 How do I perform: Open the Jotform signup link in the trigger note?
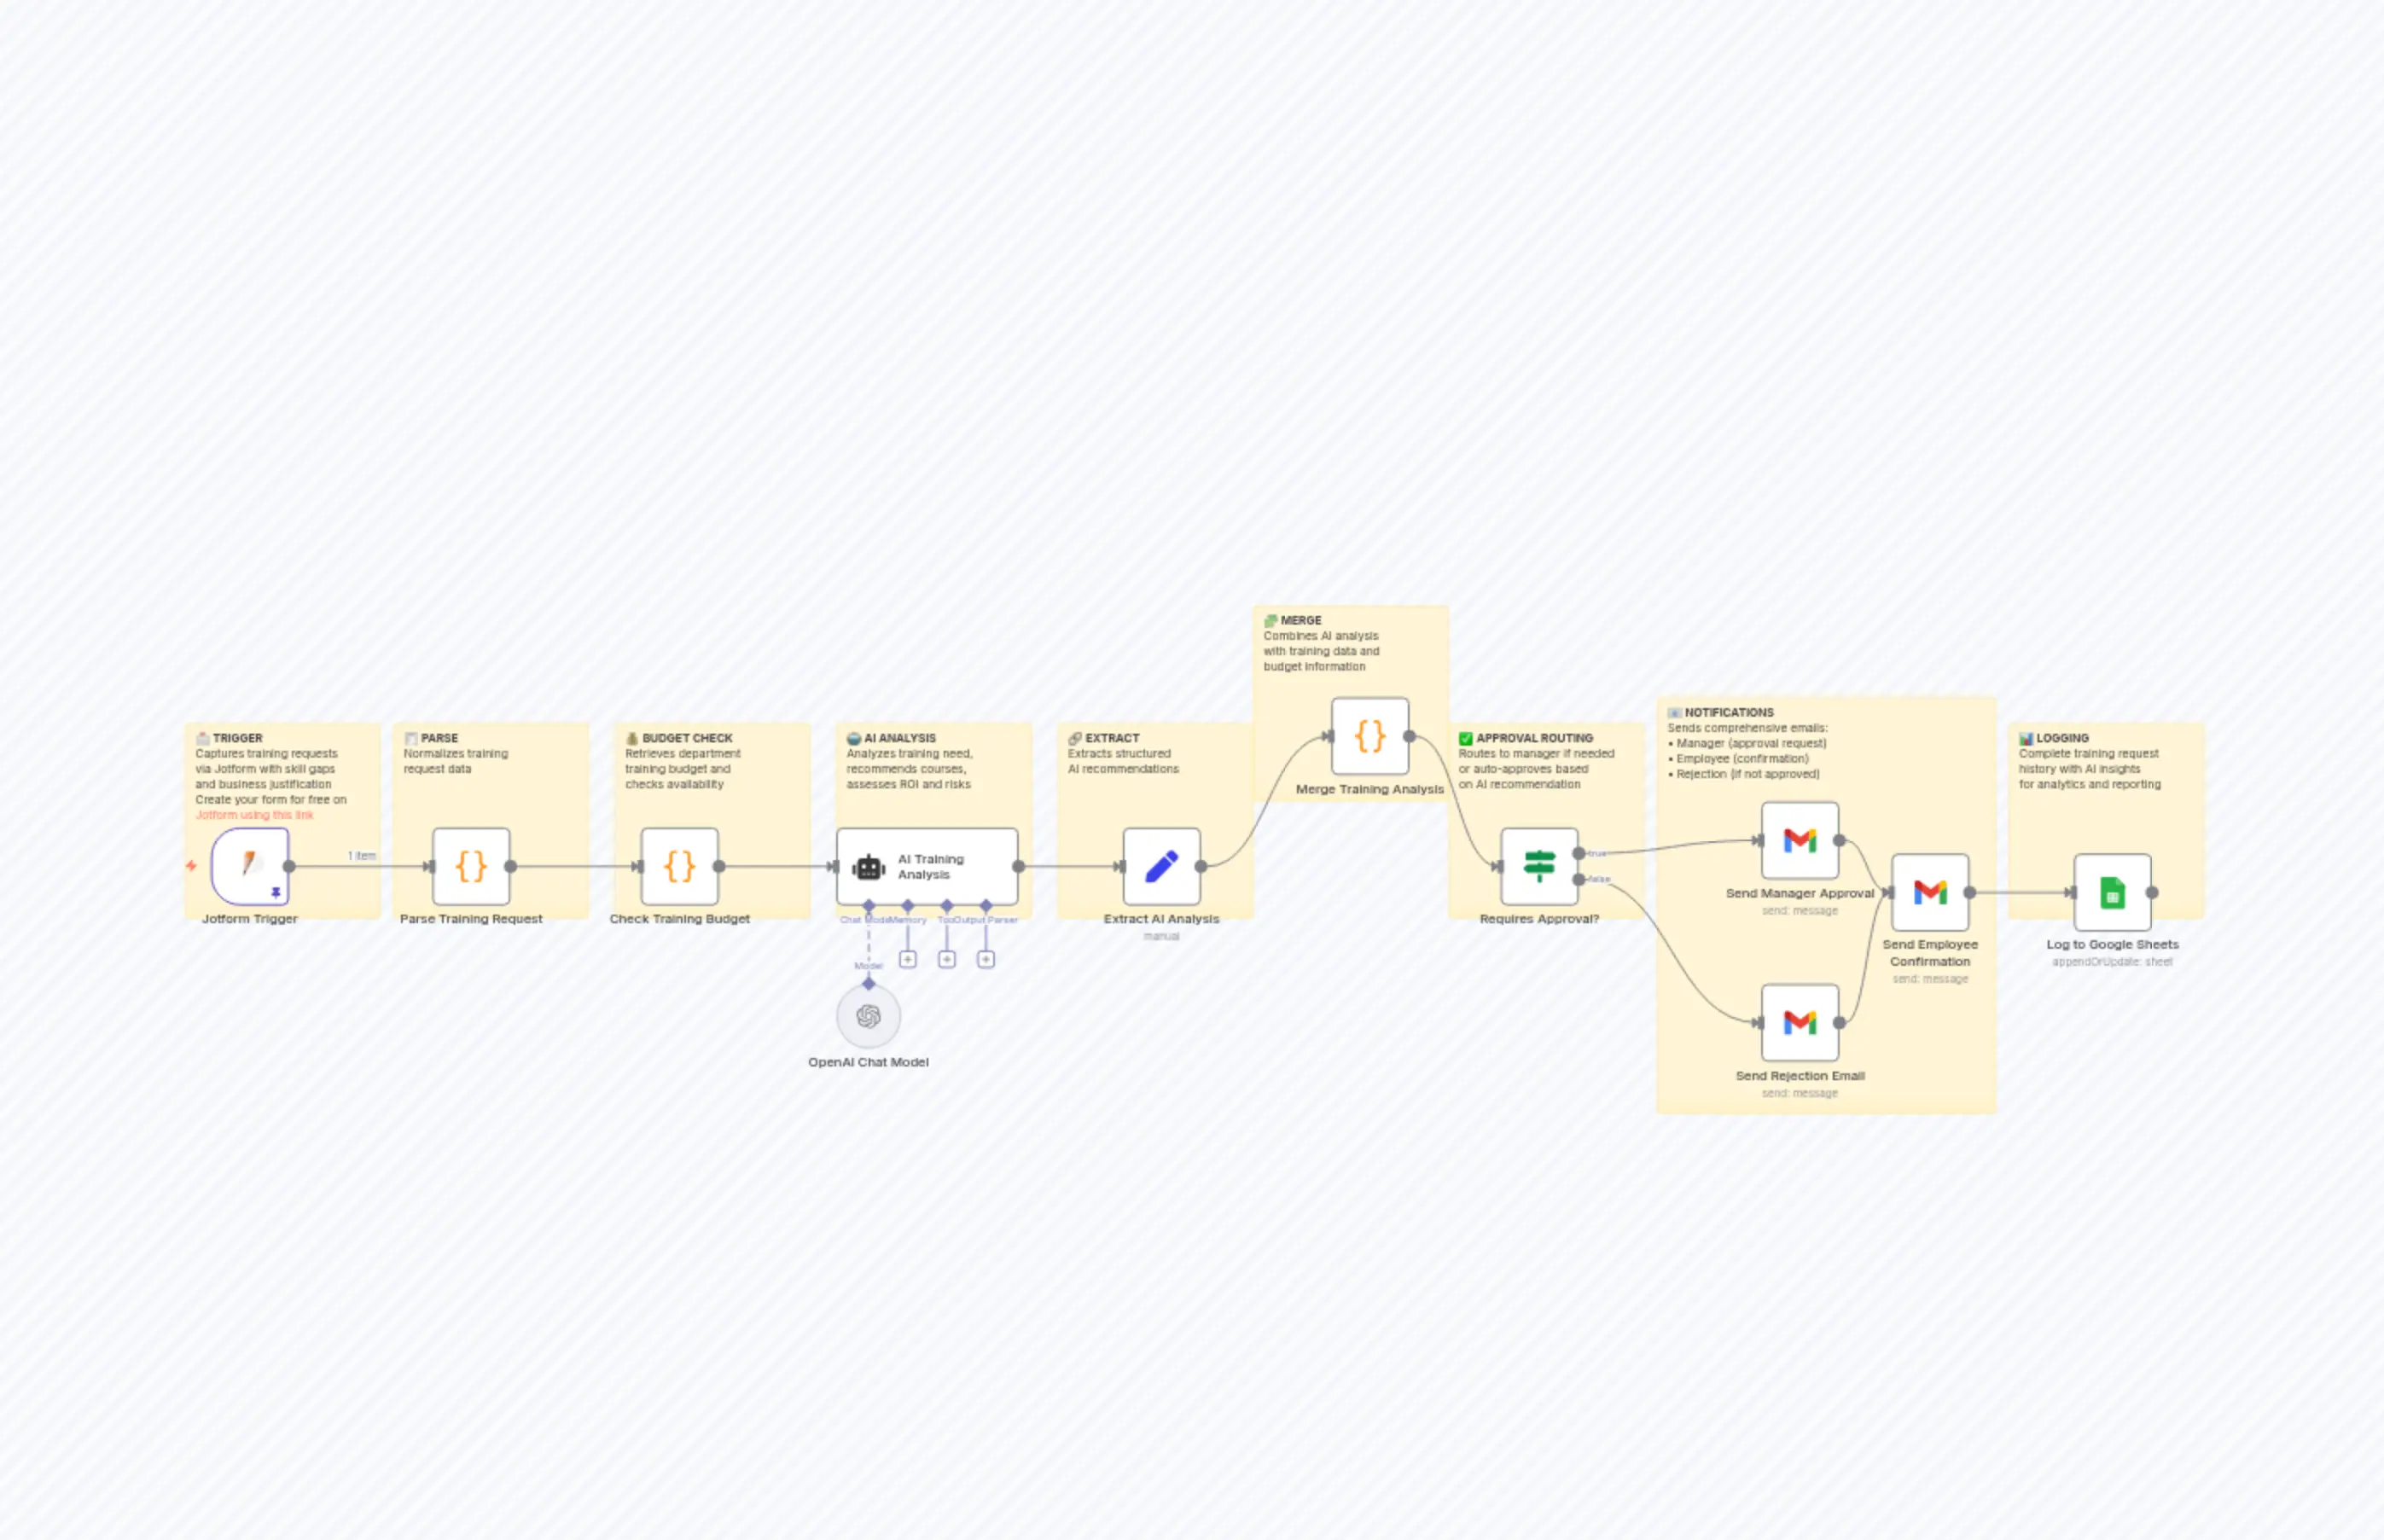(254, 814)
